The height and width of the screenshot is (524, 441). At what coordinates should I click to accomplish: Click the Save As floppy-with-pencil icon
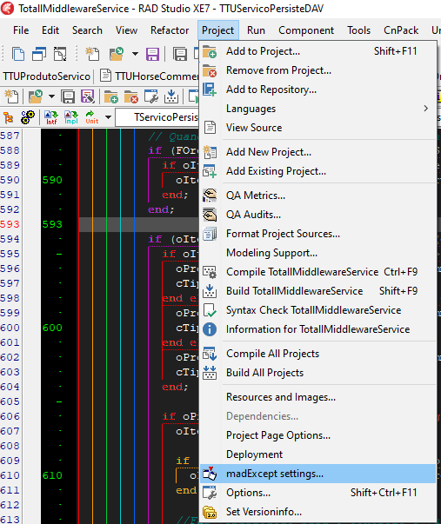(x=88, y=97)
